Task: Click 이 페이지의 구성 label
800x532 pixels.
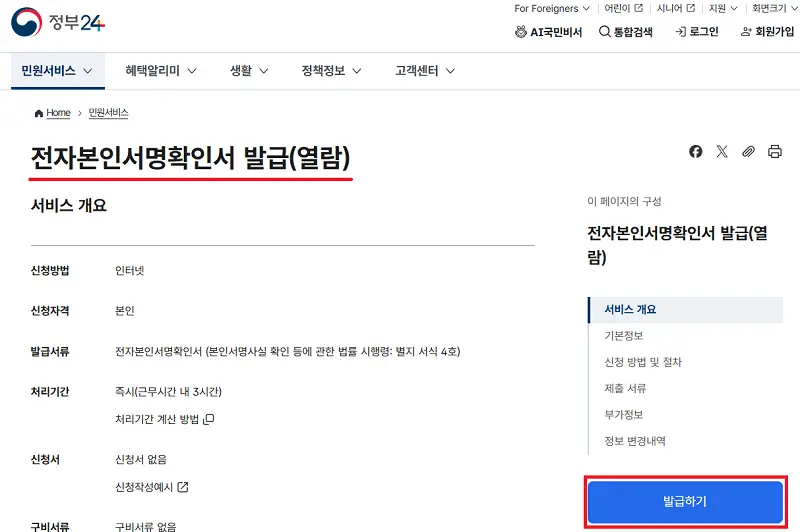Action: coord(624,201)
